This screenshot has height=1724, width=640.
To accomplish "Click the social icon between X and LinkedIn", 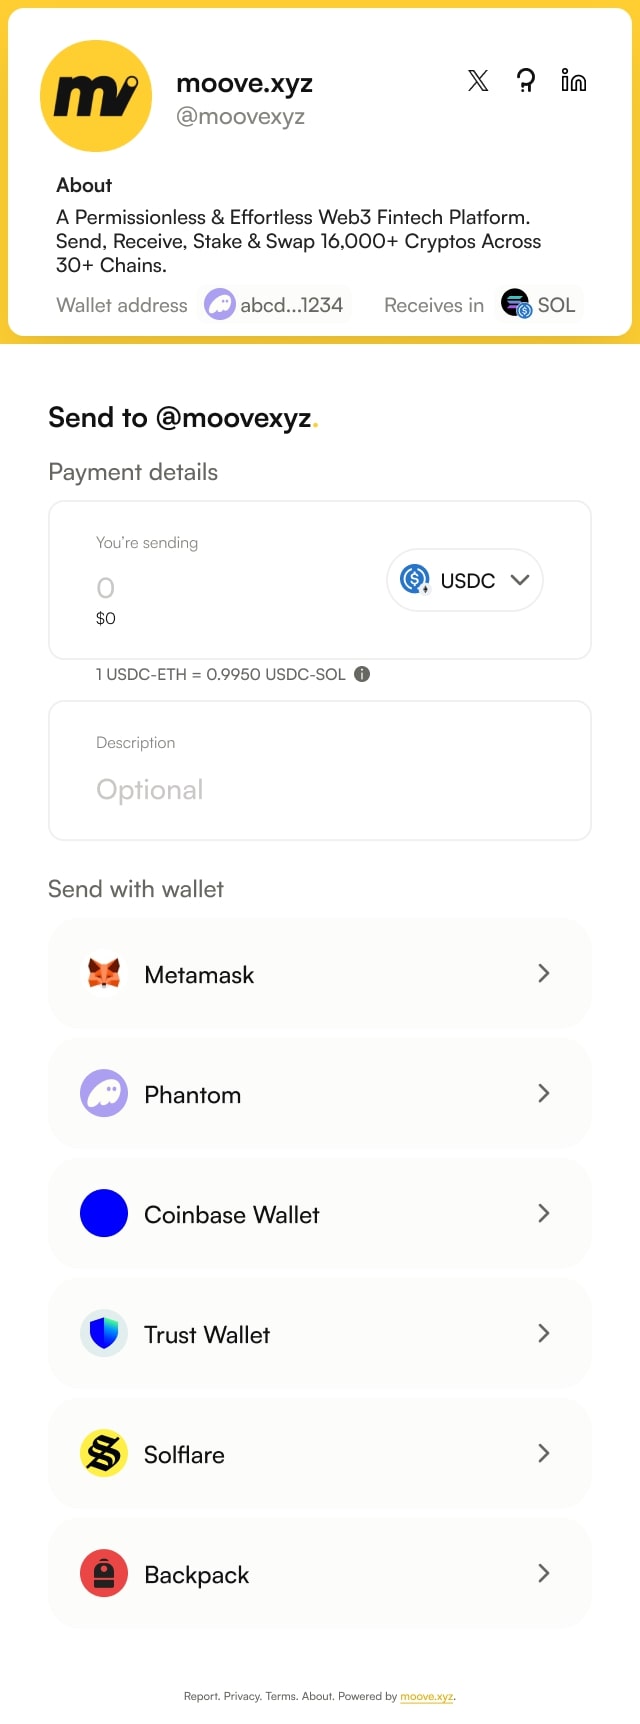I will click(526, 81).
